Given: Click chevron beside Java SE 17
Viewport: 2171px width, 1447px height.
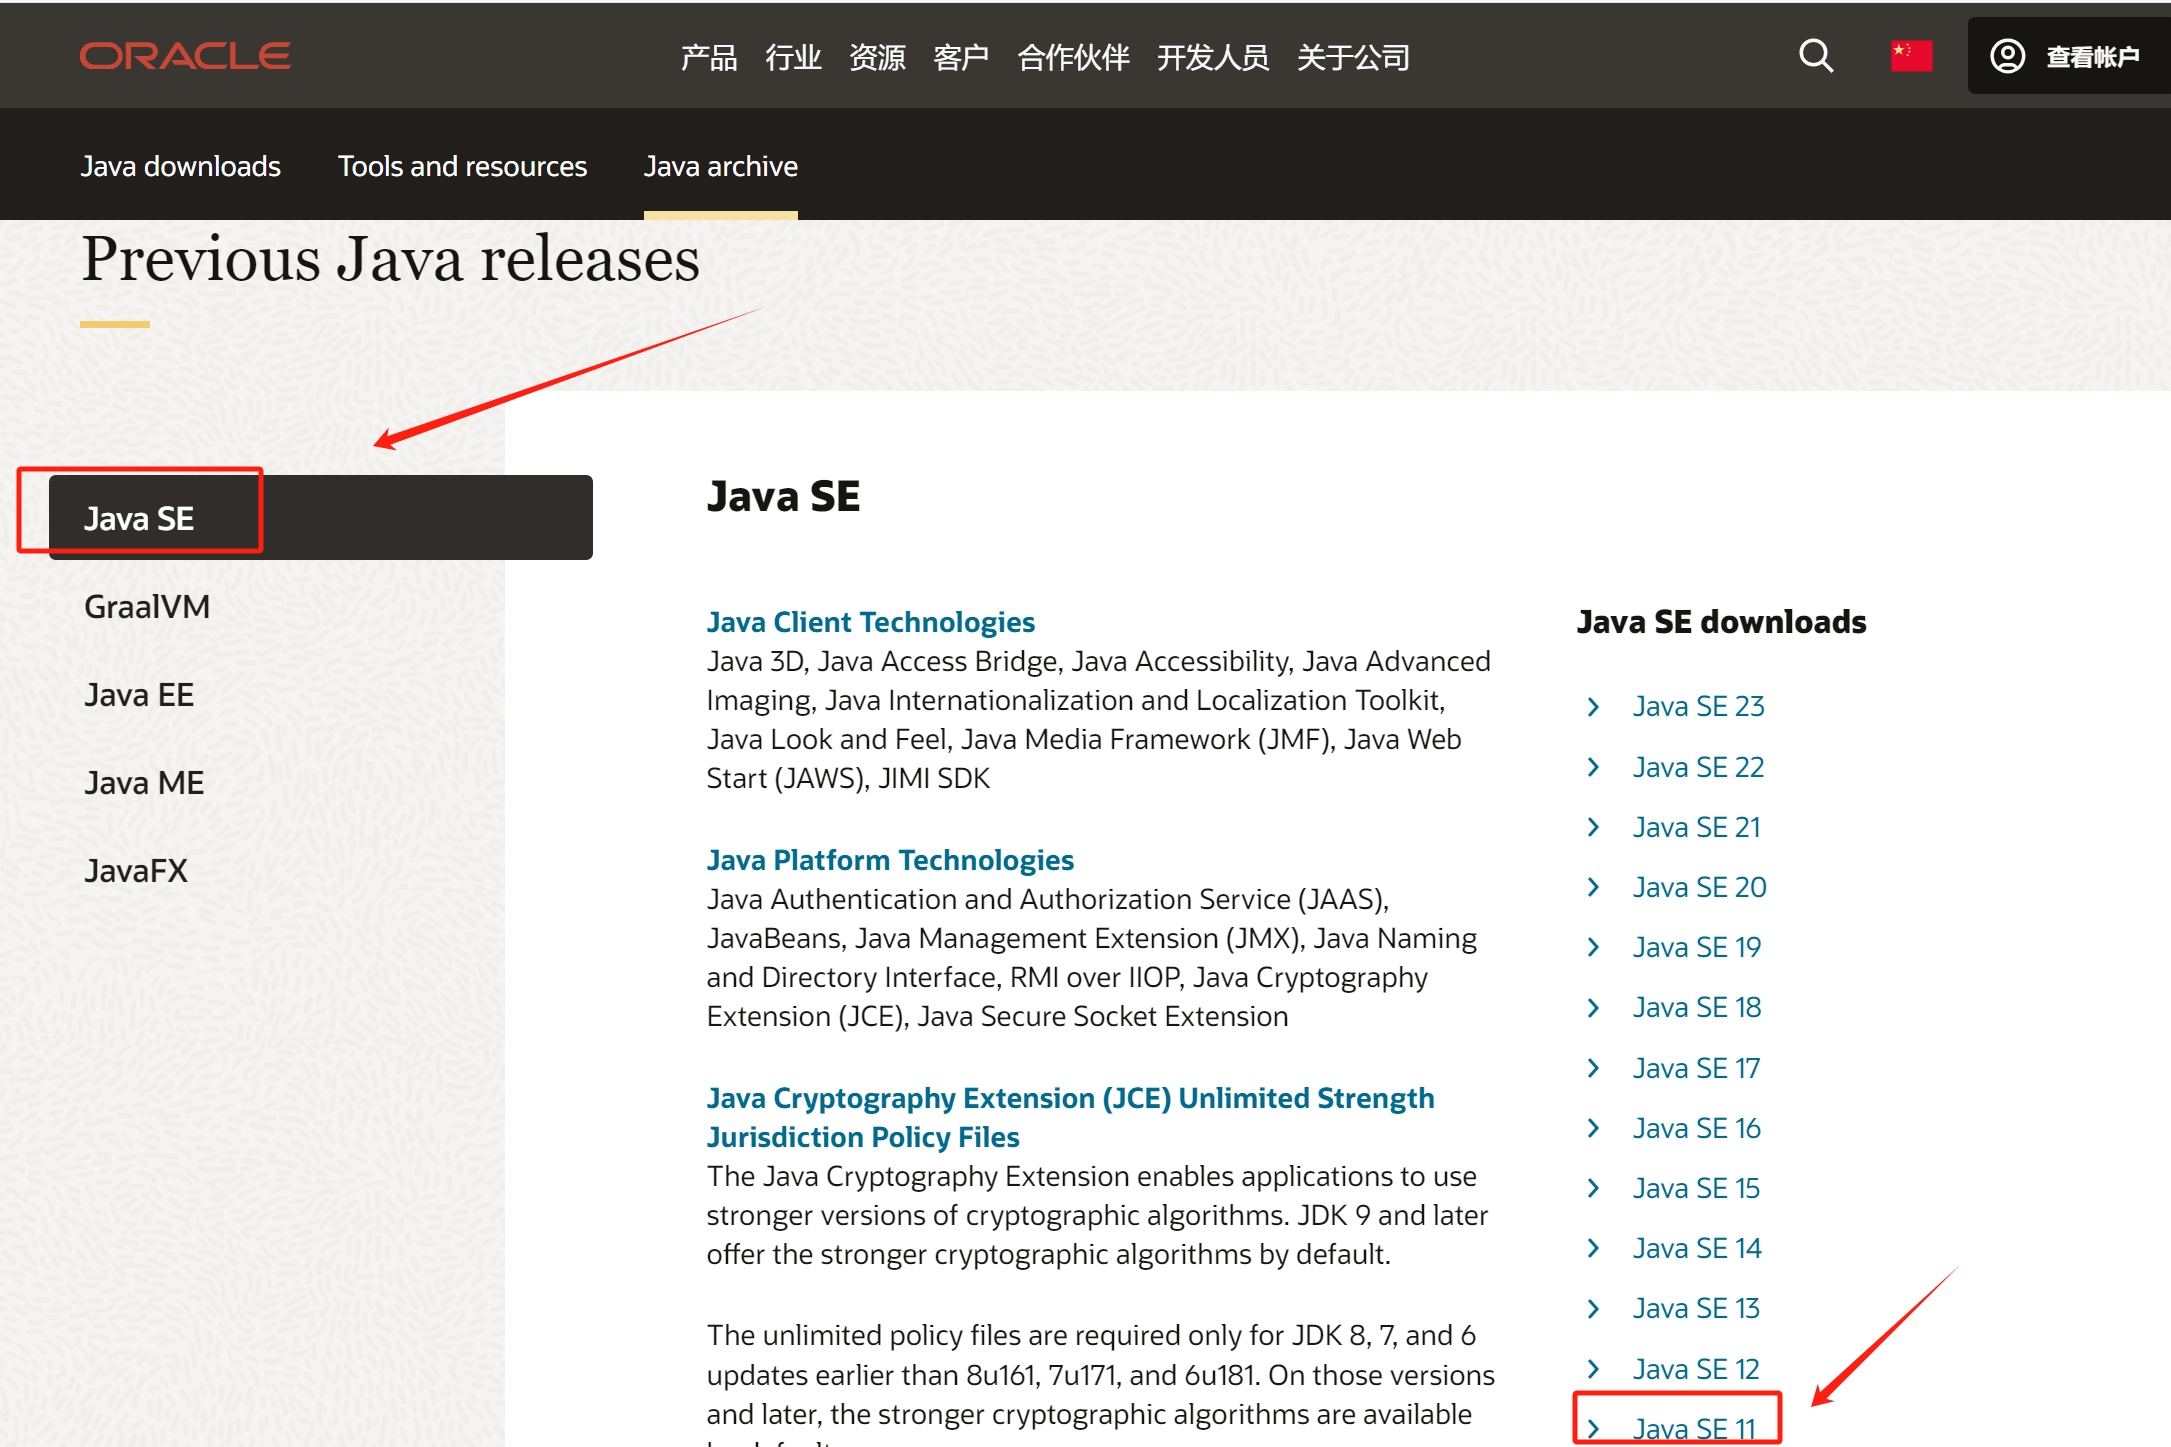Looking at the screenshot, I should 1593,1068.
